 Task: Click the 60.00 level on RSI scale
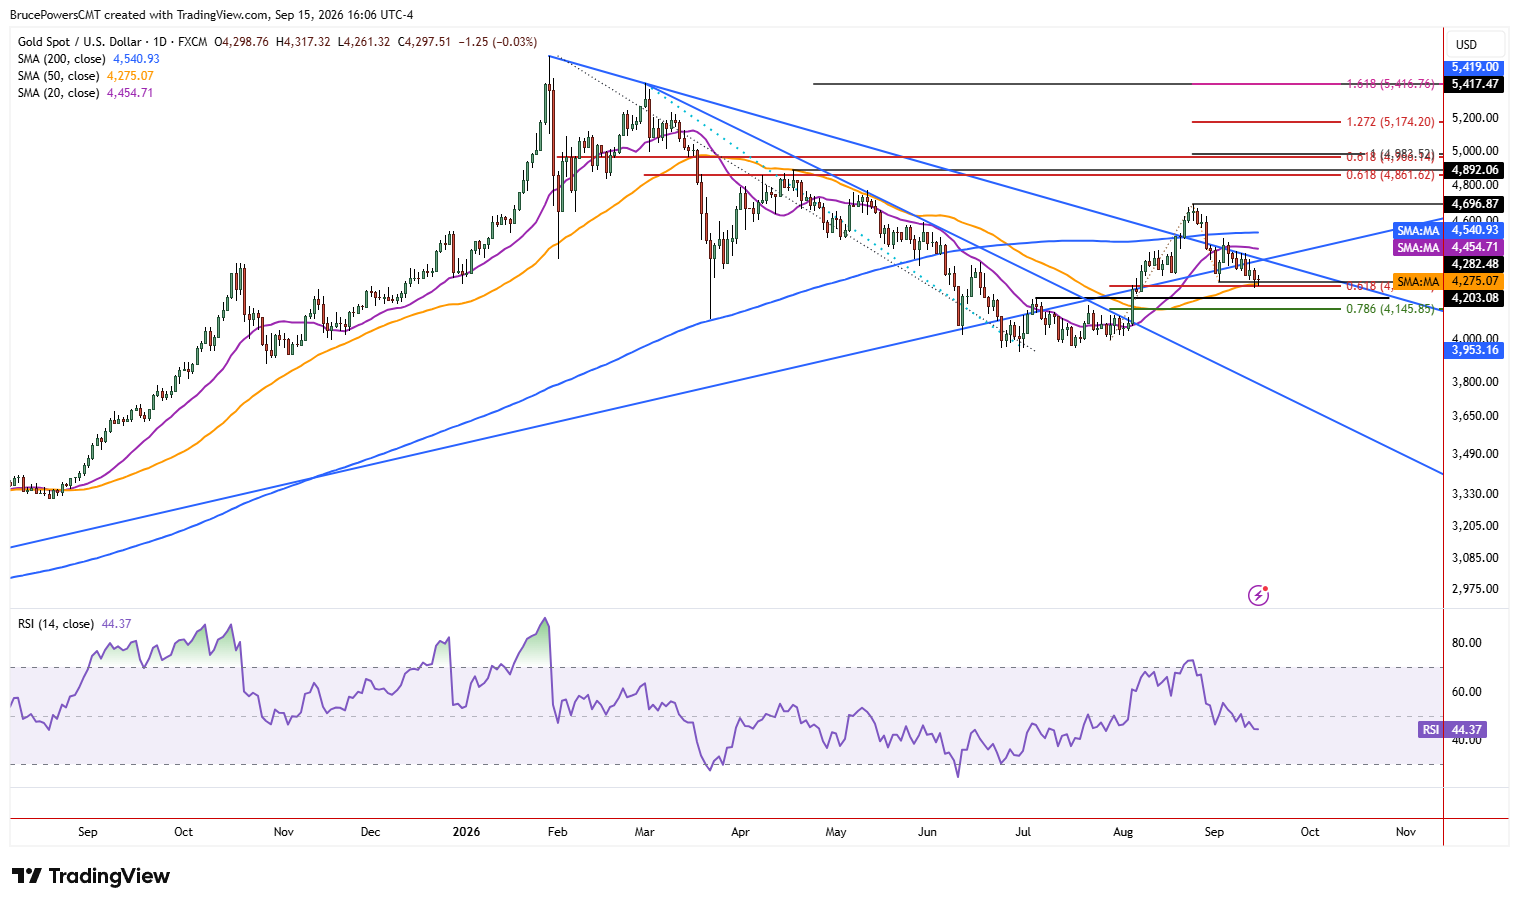point(1466,692)
